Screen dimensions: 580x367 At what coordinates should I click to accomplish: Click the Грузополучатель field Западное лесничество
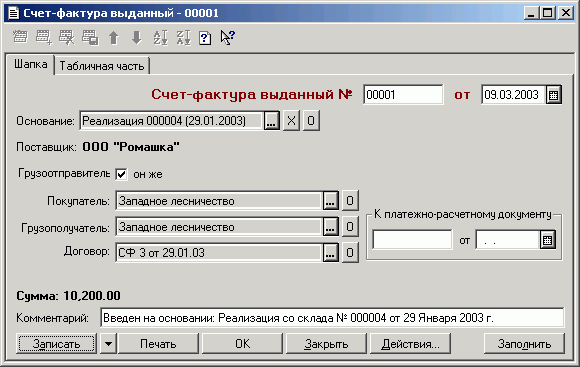pos(219,226)
